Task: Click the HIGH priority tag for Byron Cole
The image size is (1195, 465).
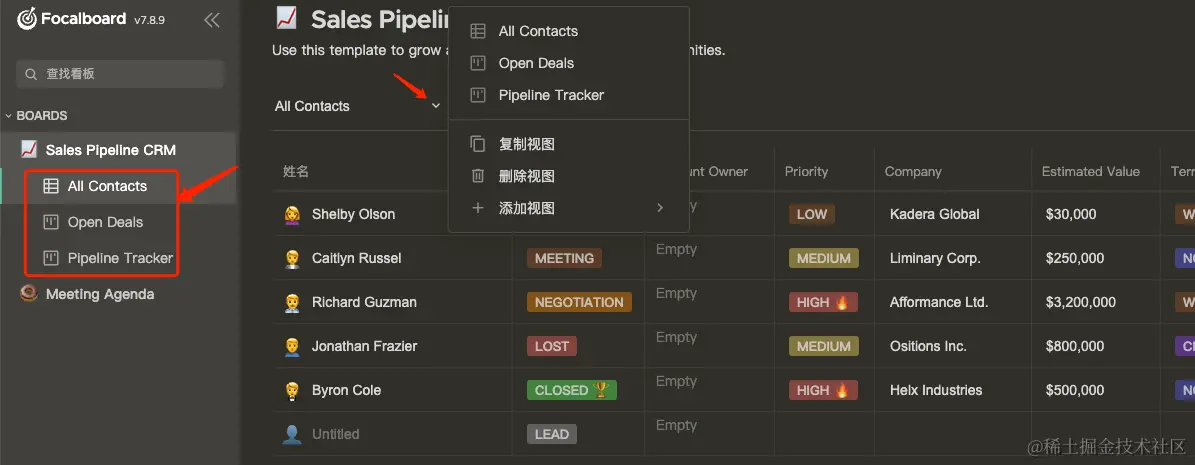Action: click(823, 390)
